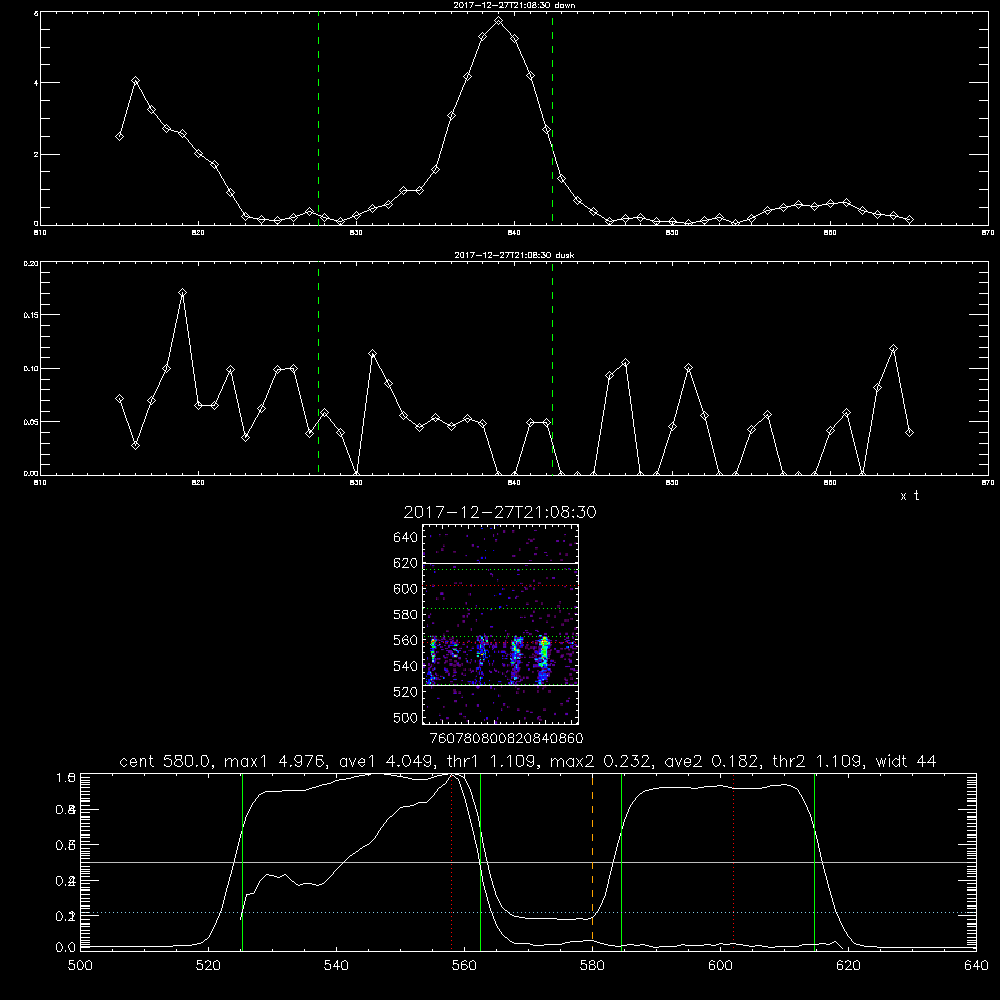Click the red dotted marker near 558 in bottom plot
This screenshot has height=1000, width=1000.
point(452,860)
